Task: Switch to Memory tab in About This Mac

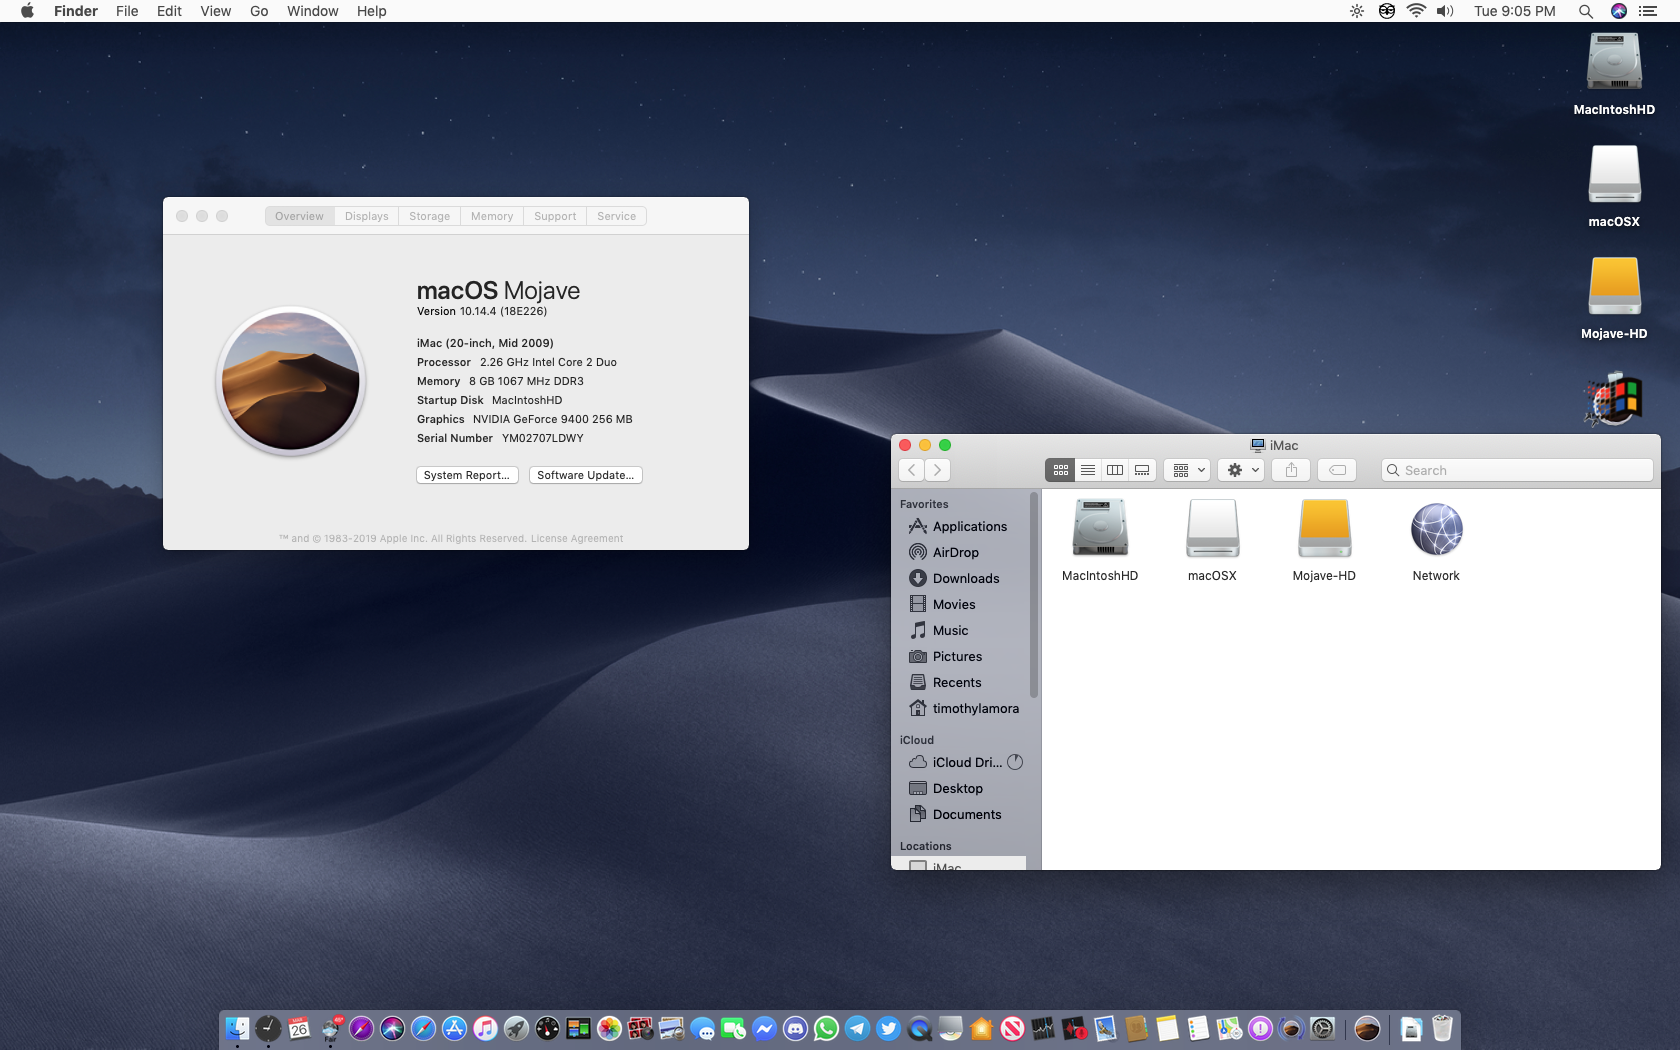Action: pos(491,216)
